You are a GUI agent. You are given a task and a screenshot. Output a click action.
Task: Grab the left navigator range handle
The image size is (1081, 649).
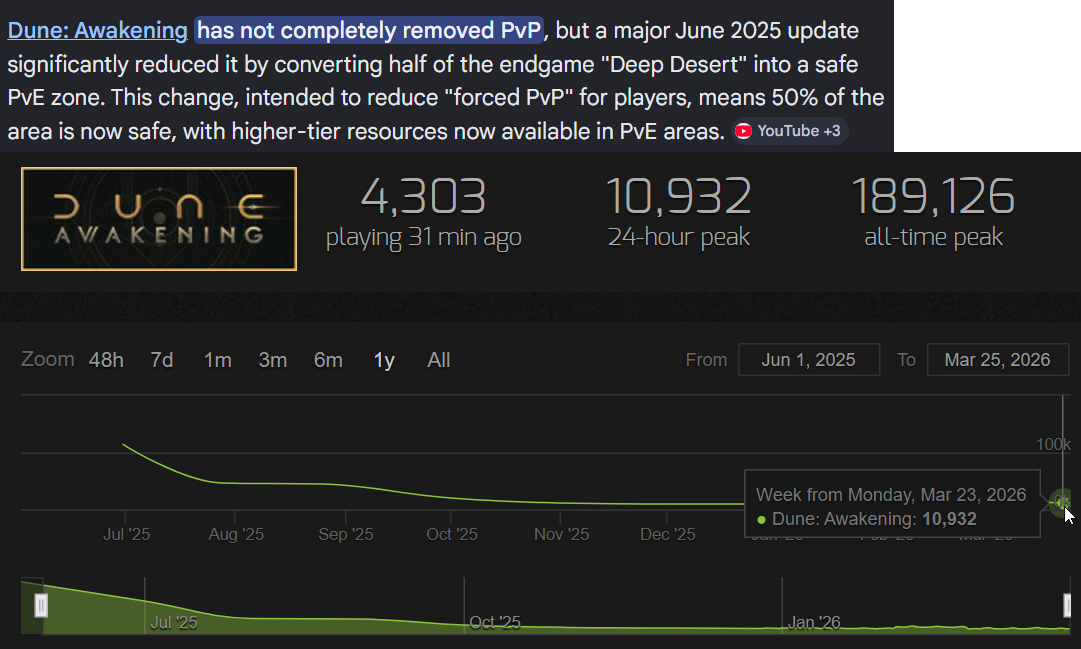tap(41, 606)
